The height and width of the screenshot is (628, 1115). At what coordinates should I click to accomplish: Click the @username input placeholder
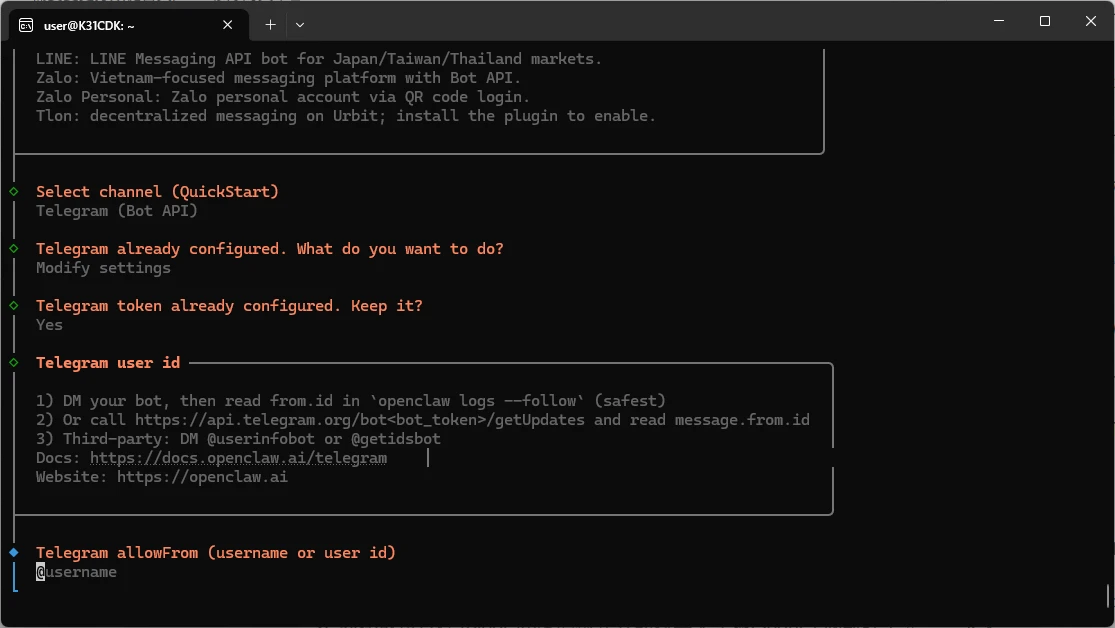77,572
